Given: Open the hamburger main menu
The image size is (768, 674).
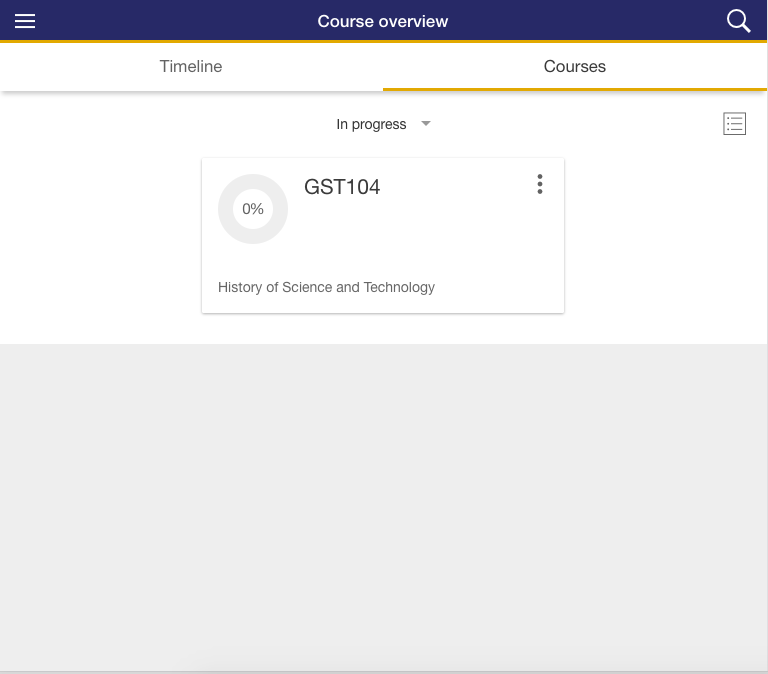Looking at the screenshot, I should (x=25, y=21).
